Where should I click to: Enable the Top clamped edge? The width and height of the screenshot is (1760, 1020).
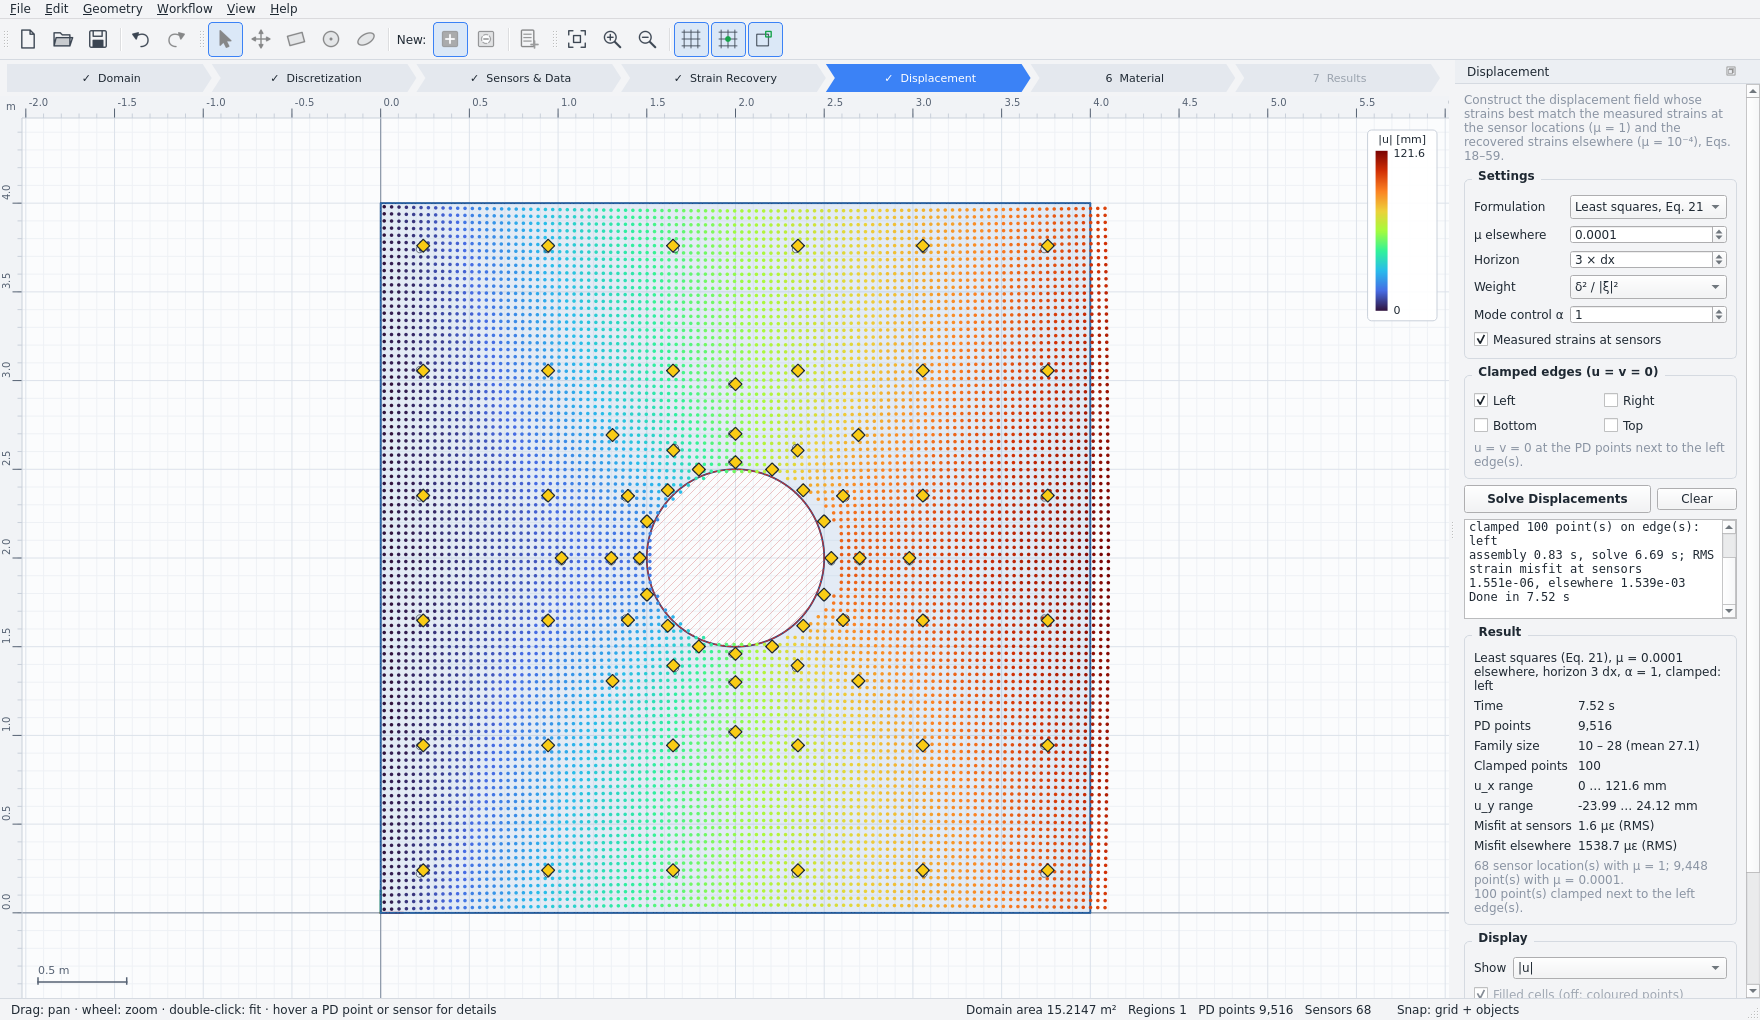pyautogui.click(x=1611, y=425)
